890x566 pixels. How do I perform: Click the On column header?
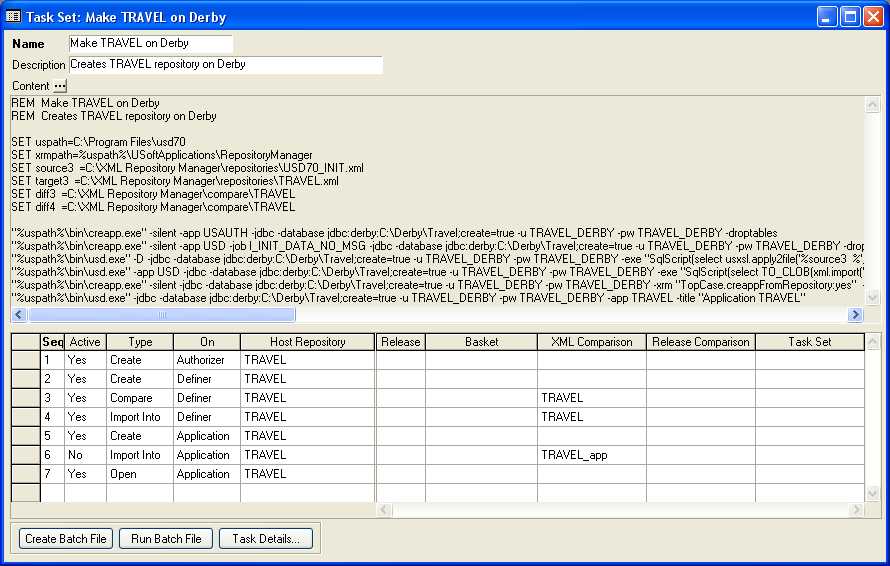[207, 342]
